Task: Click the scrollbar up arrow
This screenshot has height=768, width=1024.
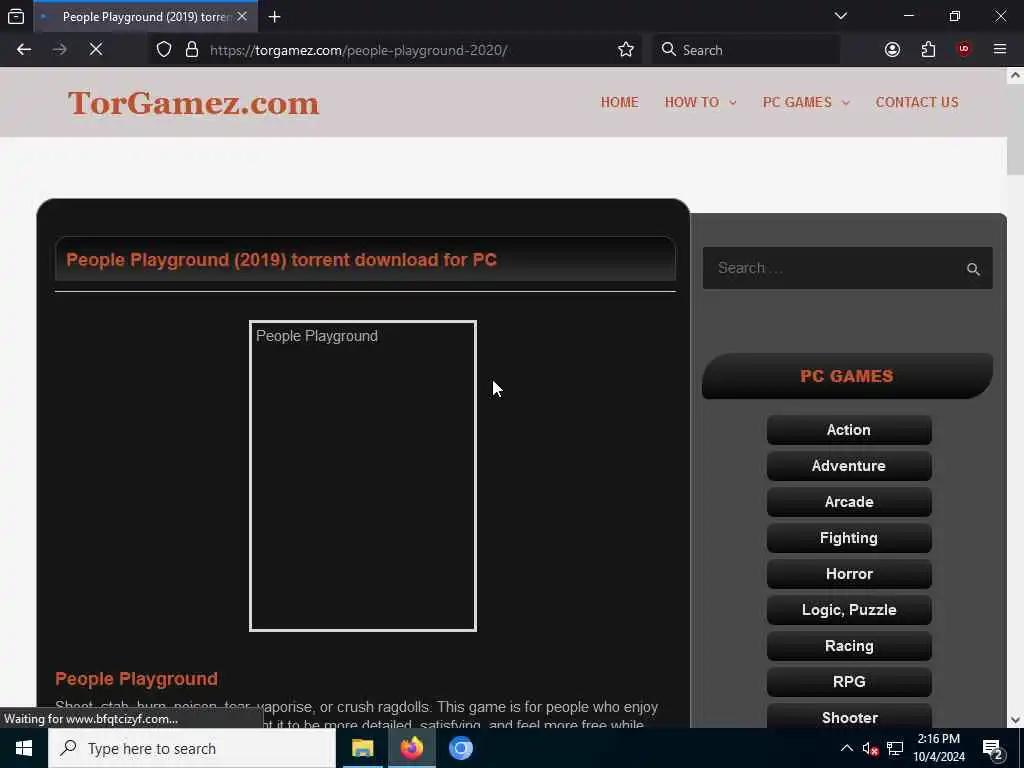Action: pos(1015,76)
